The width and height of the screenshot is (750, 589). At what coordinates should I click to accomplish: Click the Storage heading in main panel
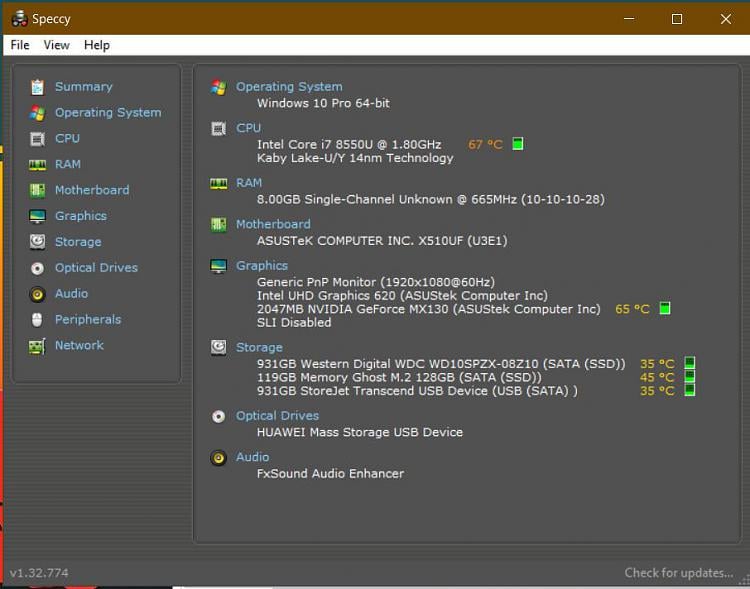click(x=259, y=347)
